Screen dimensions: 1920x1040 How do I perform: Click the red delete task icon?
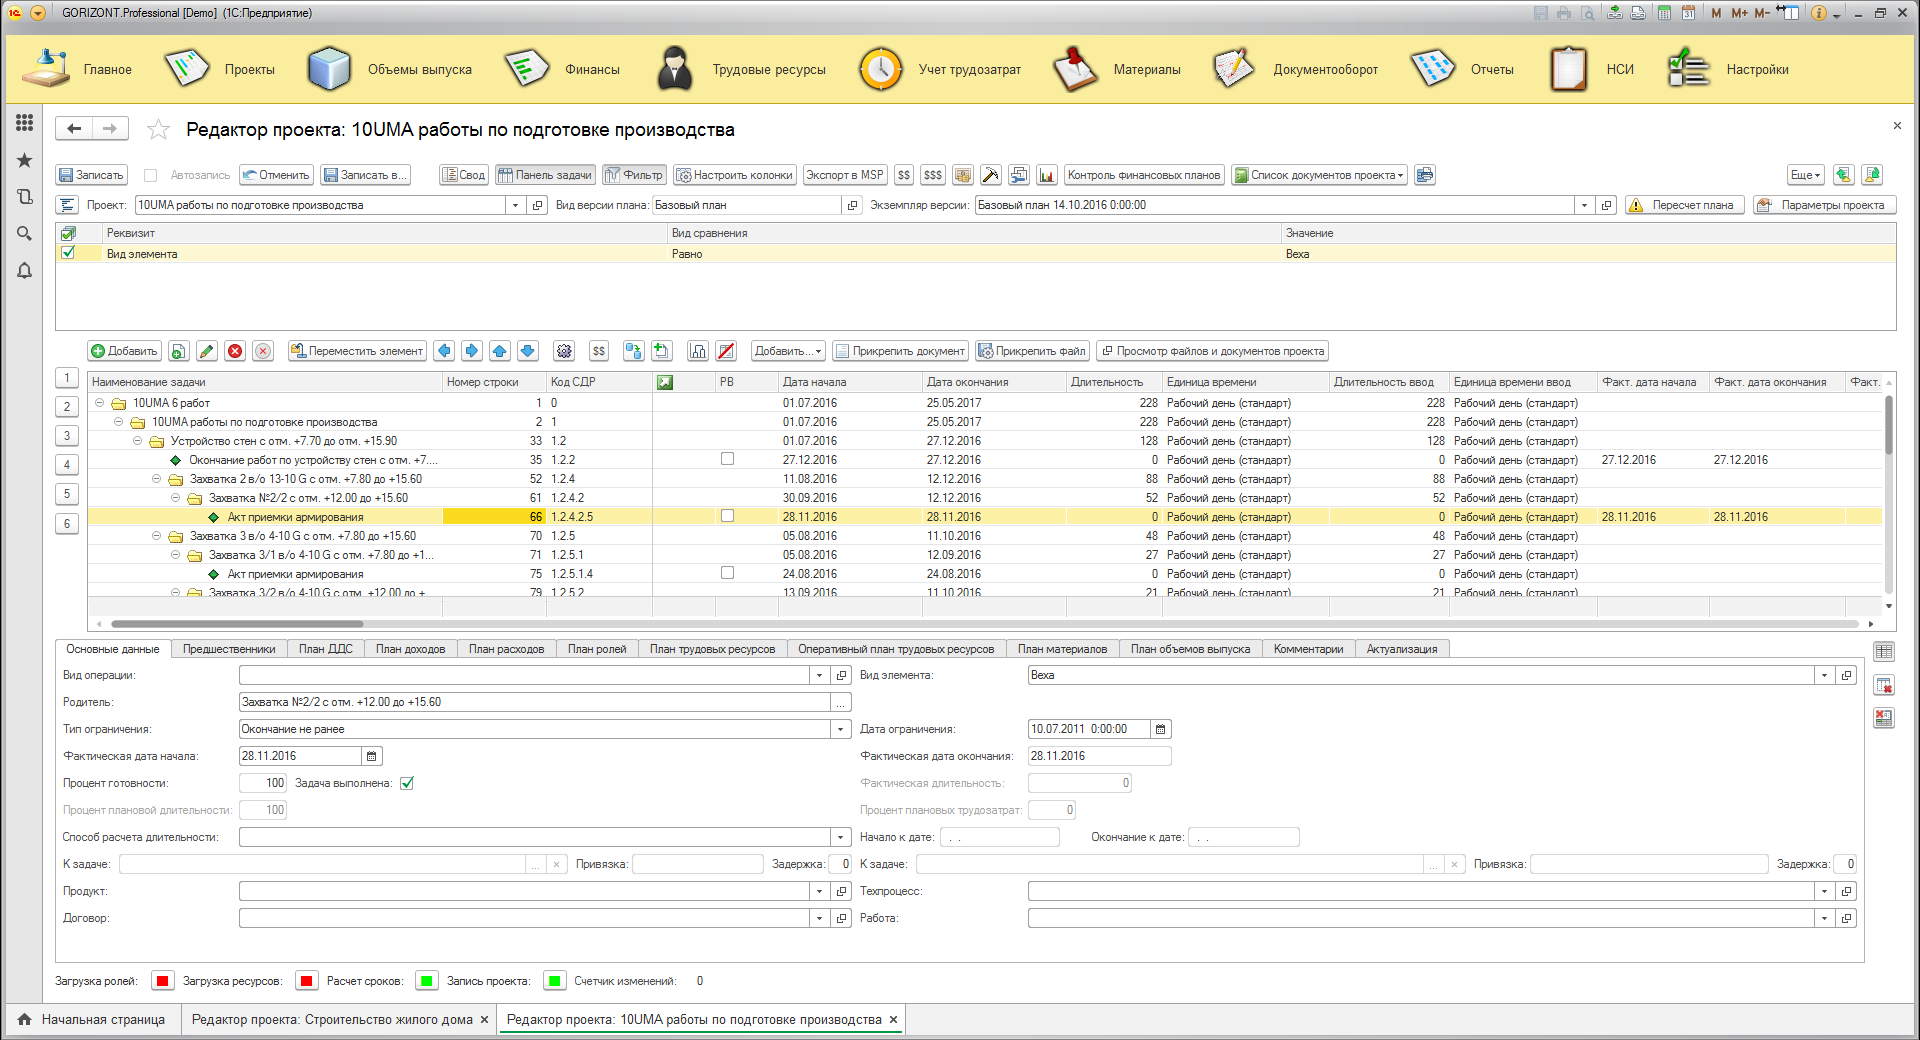235,351
